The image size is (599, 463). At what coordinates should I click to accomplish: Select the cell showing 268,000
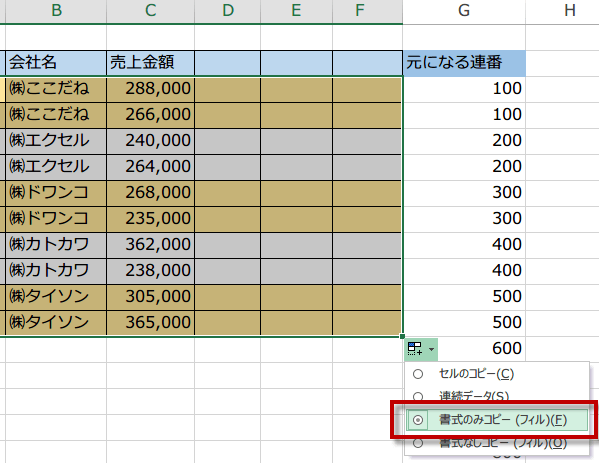[x=151, y=193]
